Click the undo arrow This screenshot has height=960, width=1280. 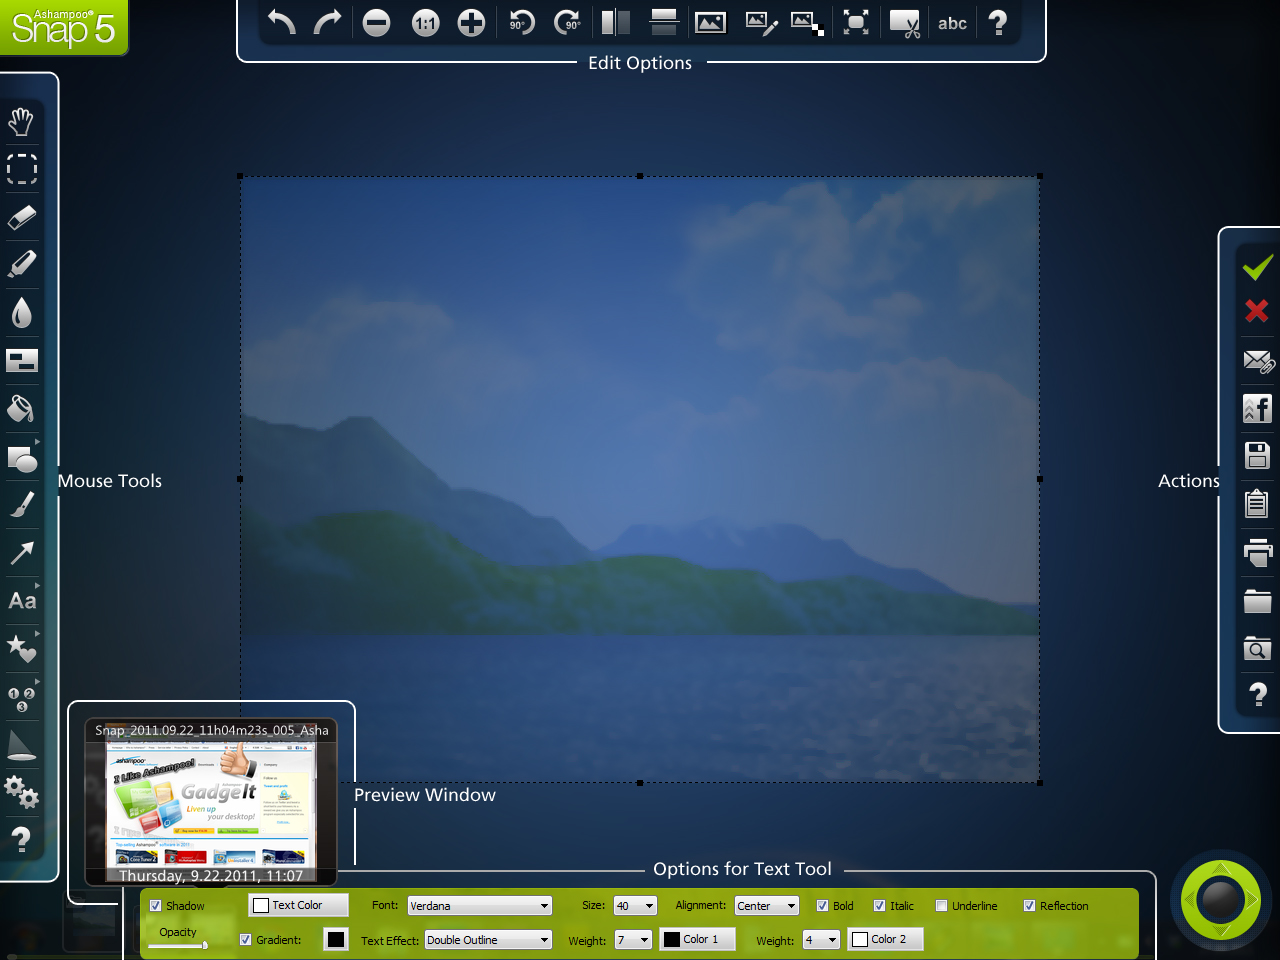[x=281, y=22]
